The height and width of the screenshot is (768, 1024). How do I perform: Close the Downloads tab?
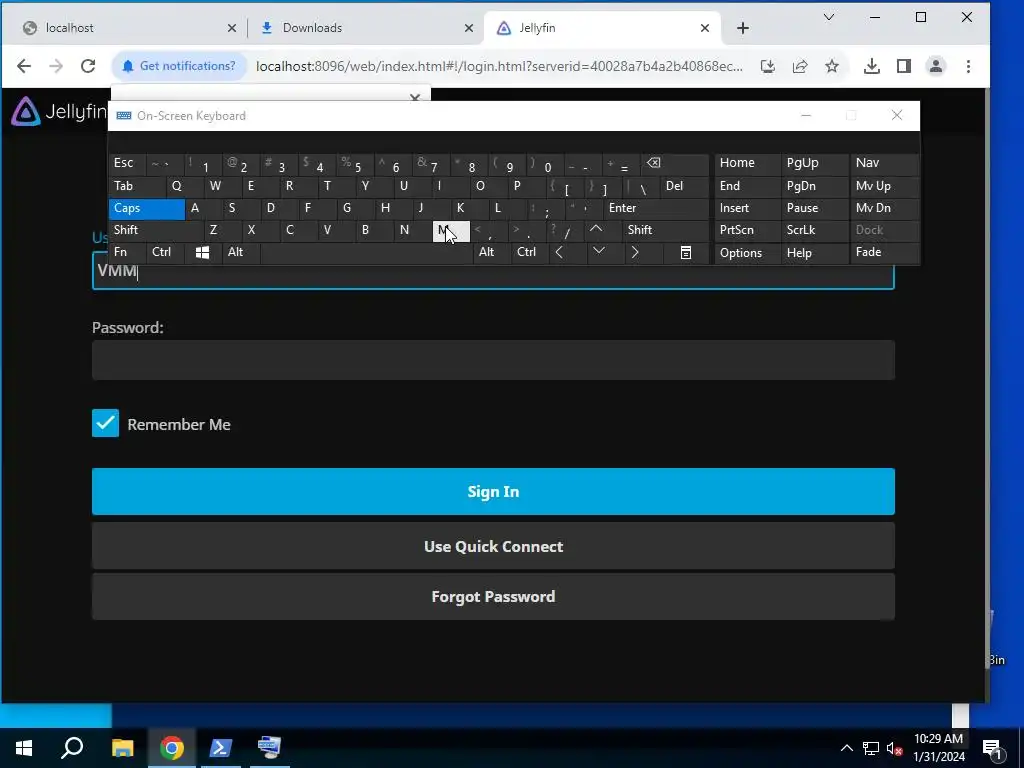click(469, 28)
